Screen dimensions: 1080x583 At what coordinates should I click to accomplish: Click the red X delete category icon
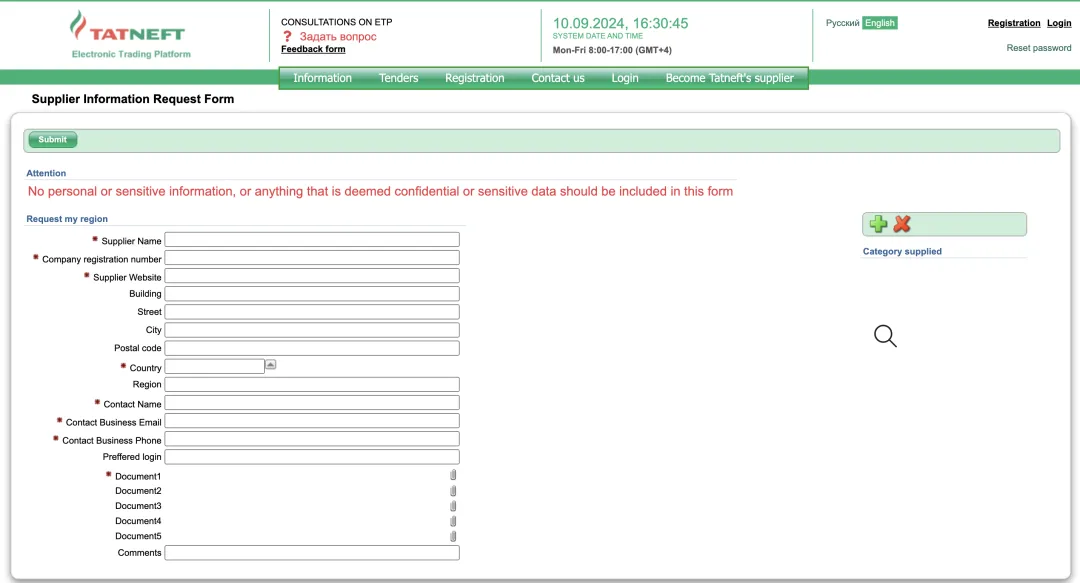pos(902,225)
